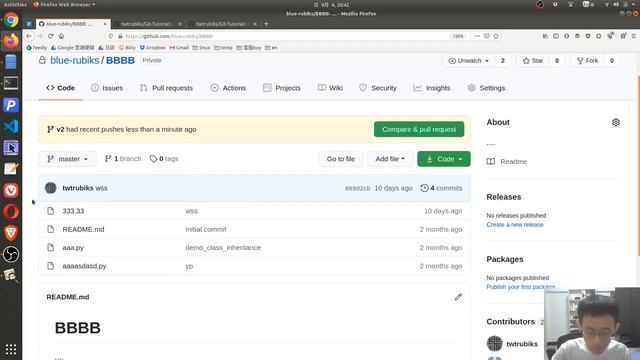Bookmark this page with star icon
The height and width of the screenshot is (360, 640).
pyautogui.click(x=496, y=36)
